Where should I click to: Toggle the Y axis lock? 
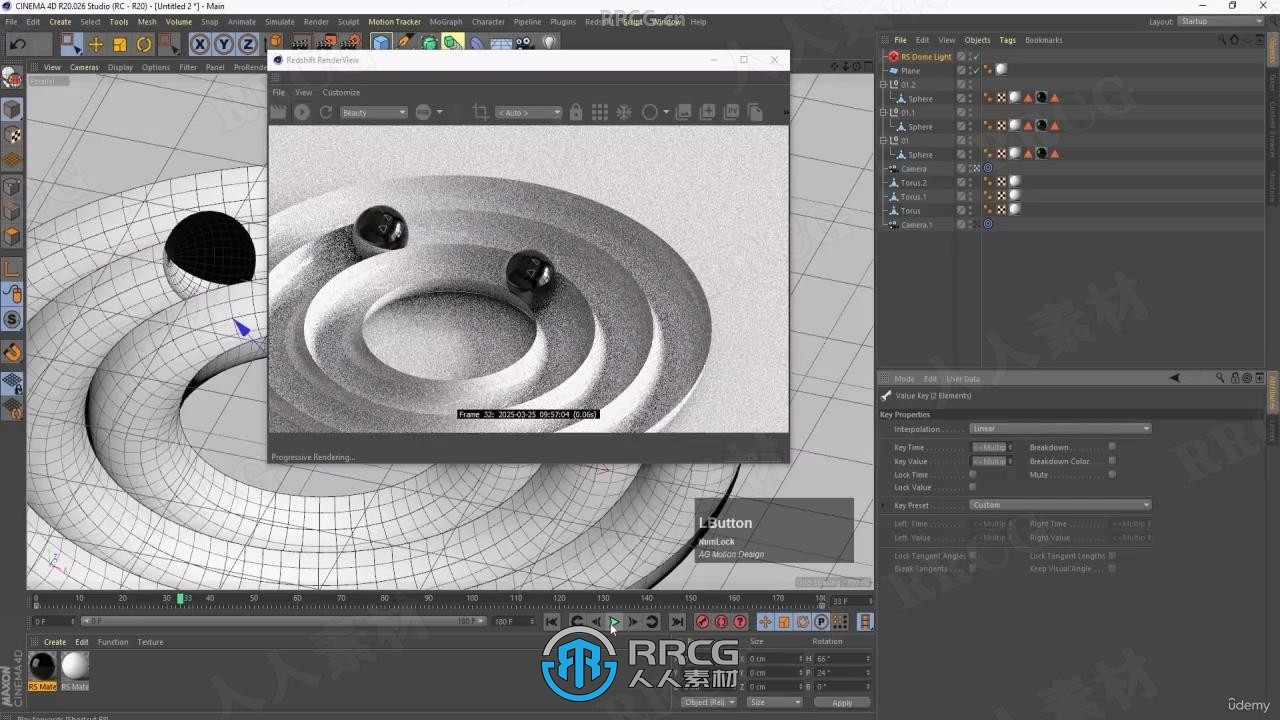click(224, 44)
